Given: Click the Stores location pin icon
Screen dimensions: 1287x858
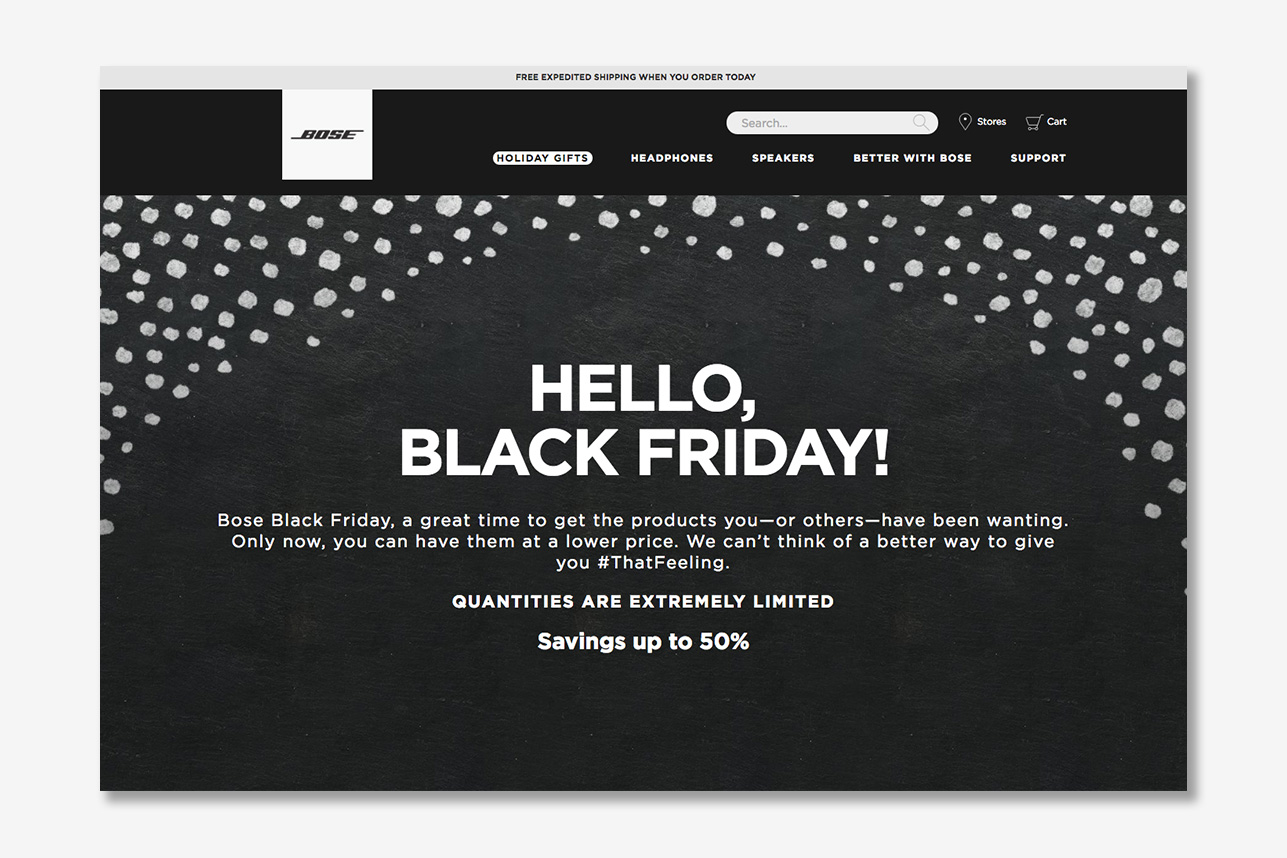Looking at the screenshot, I should 965,122.
